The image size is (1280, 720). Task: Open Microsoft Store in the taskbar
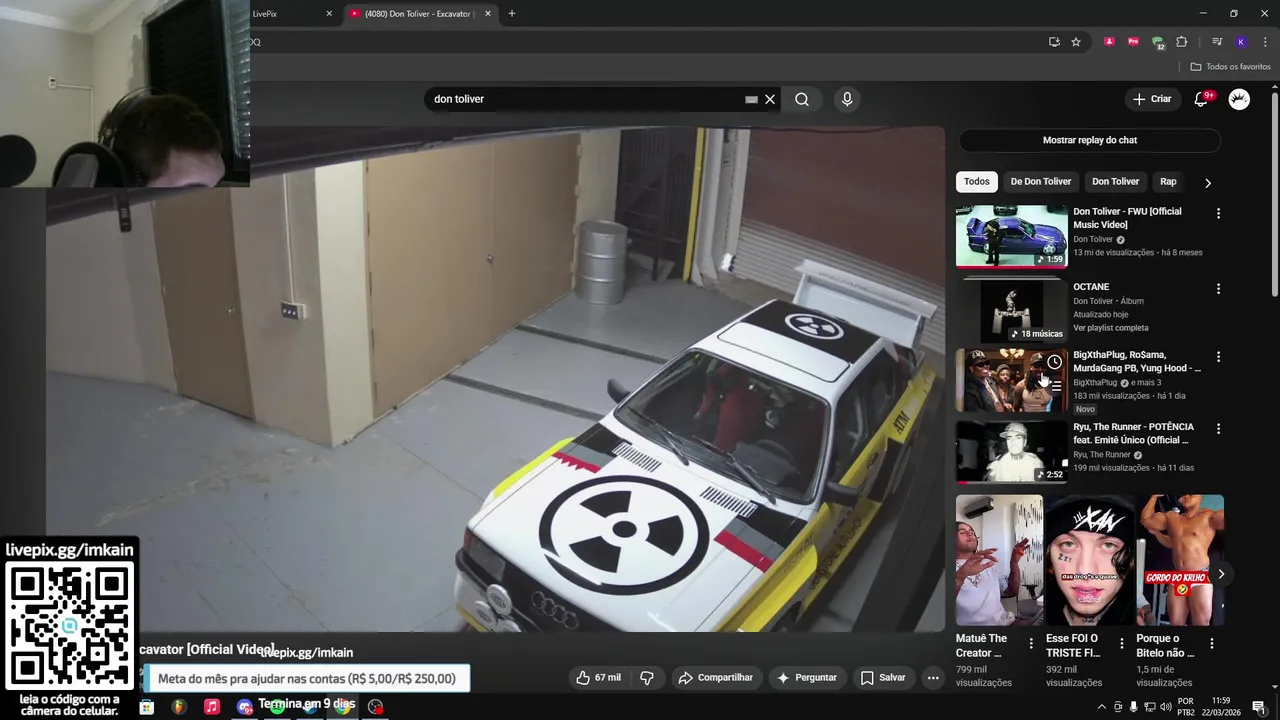[147, 707]
